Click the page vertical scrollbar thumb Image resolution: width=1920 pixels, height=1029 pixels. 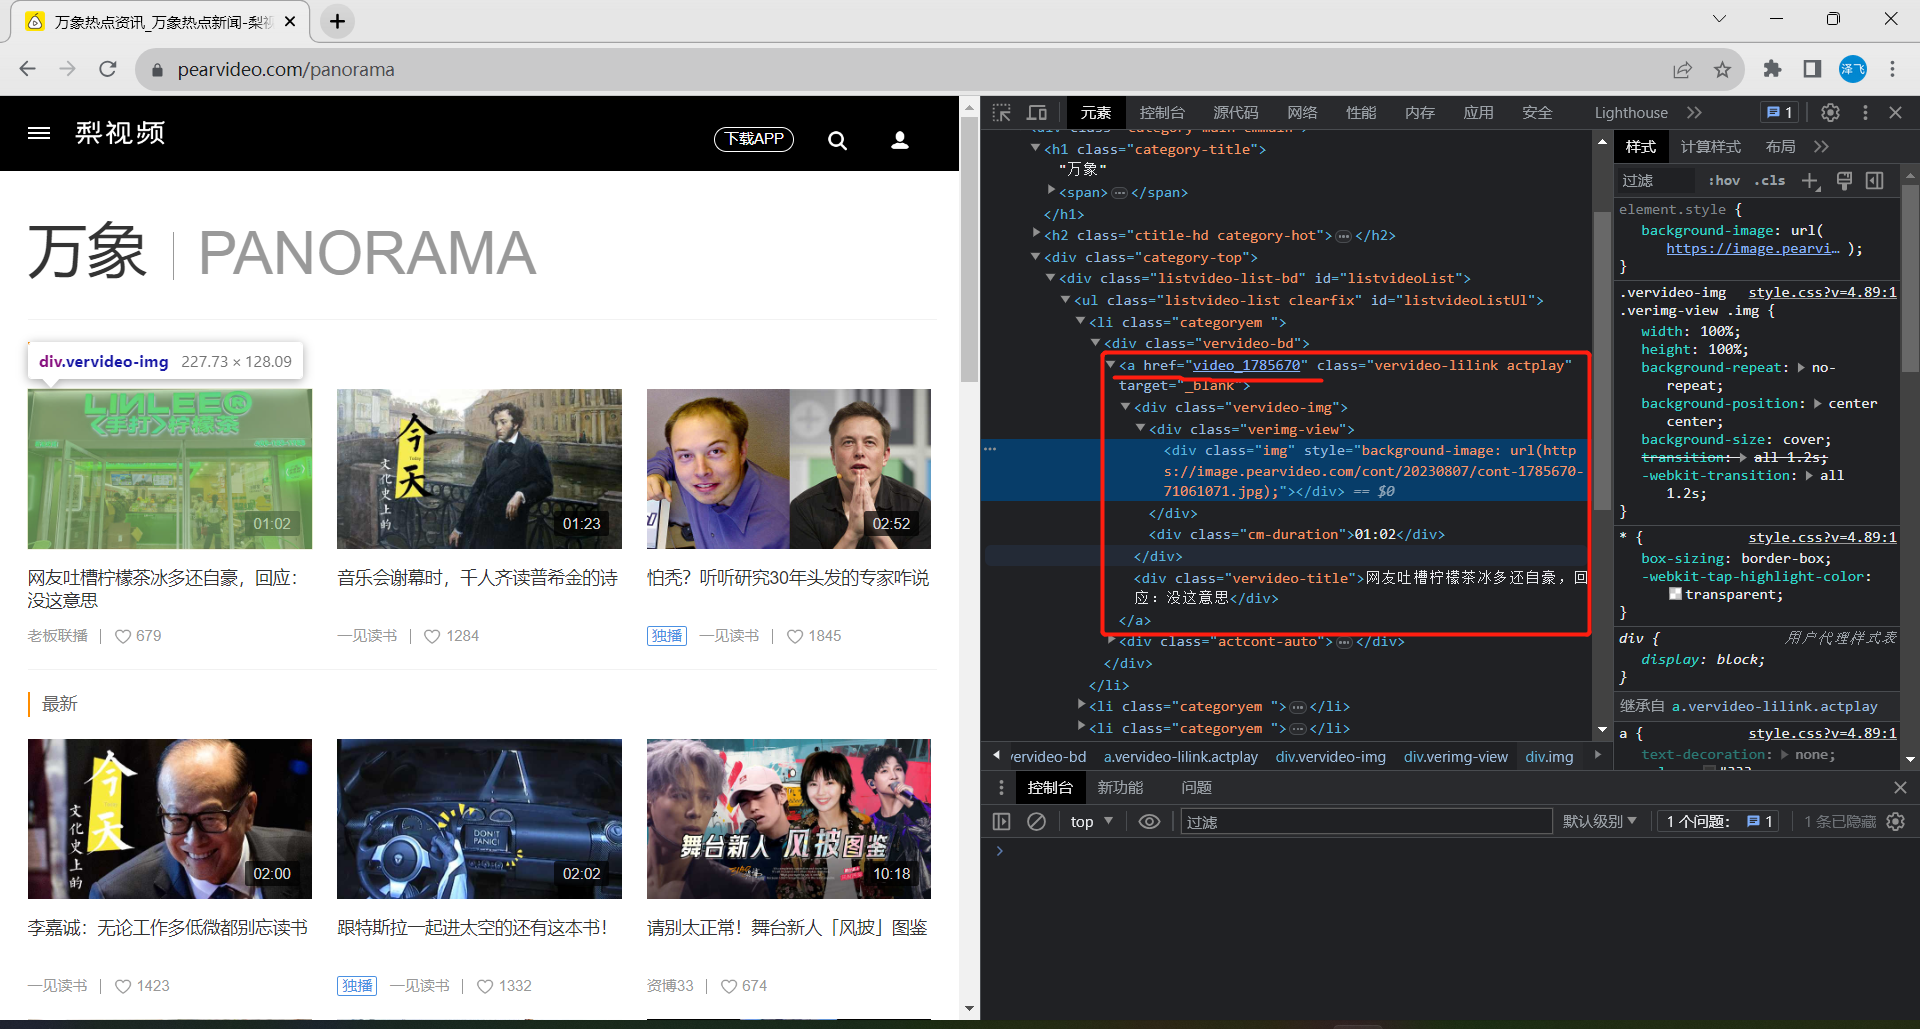click(969, 250)
